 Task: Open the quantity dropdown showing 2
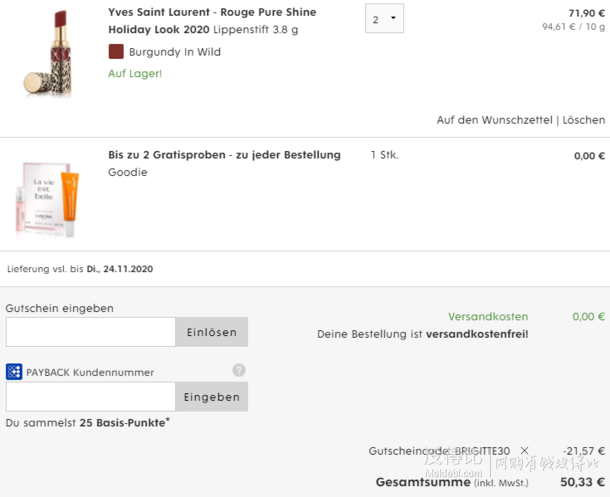pyautogui.click(x=384, y=19)
